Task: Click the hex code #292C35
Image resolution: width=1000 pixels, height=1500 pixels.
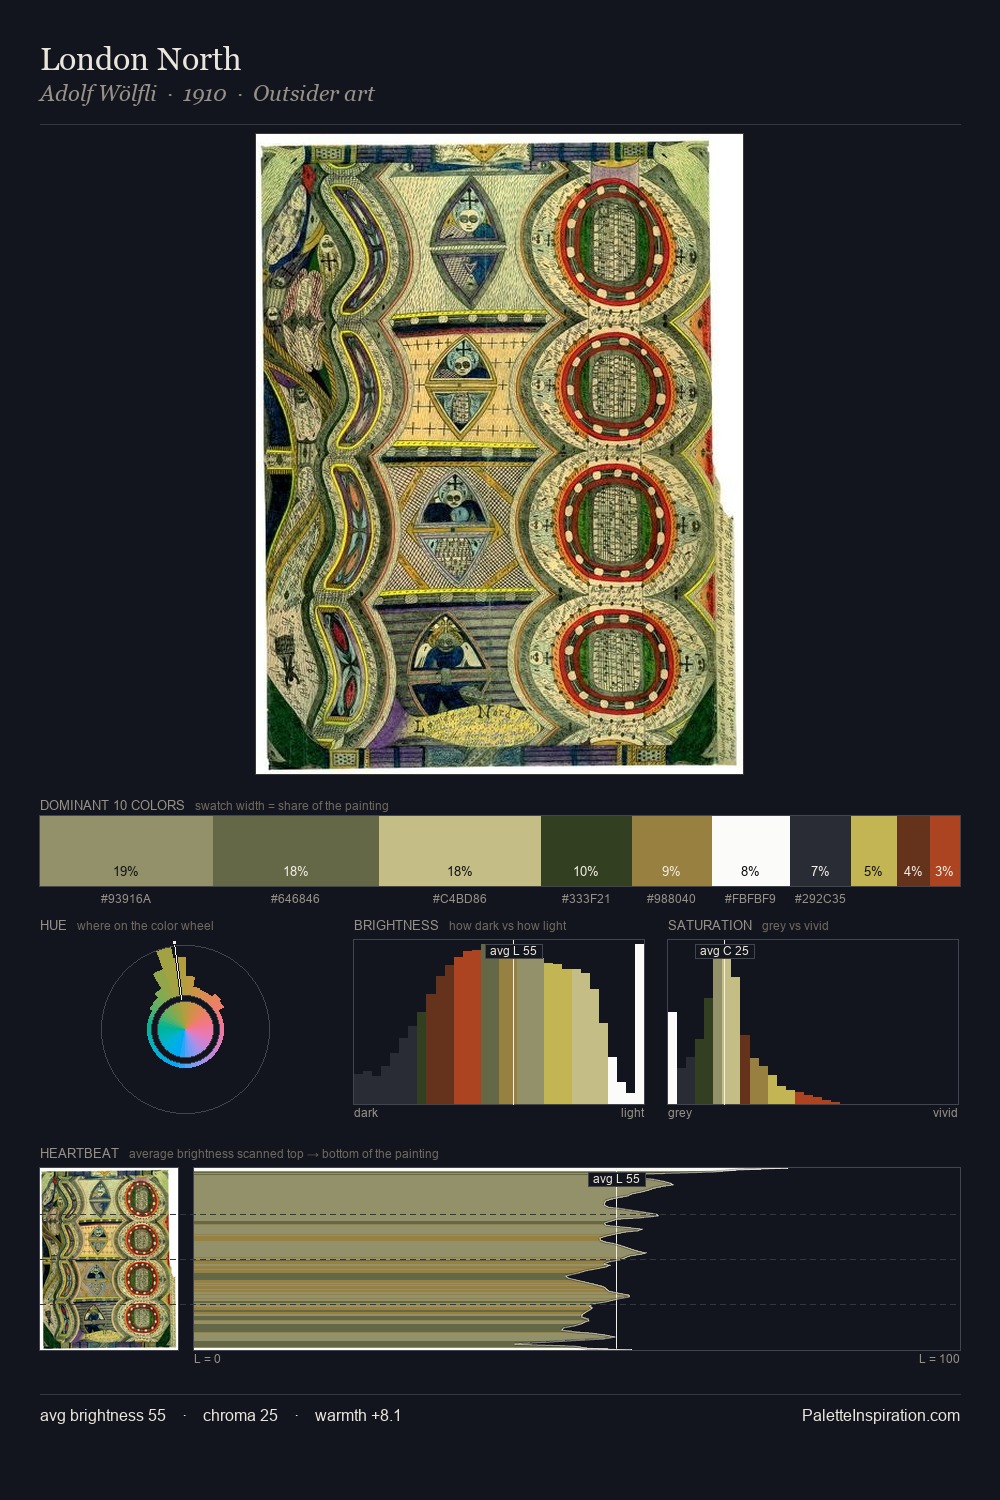Action: point(820,899)
